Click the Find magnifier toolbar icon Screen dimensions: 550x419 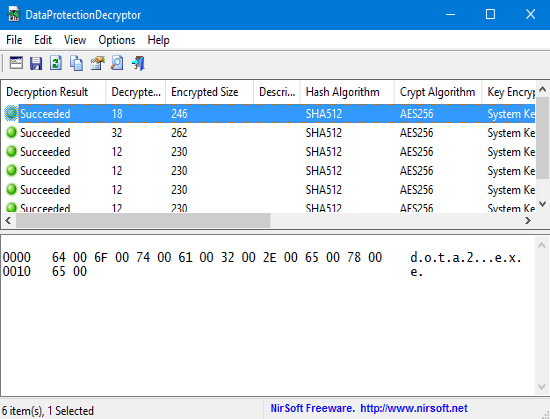[x=117, y=63]
